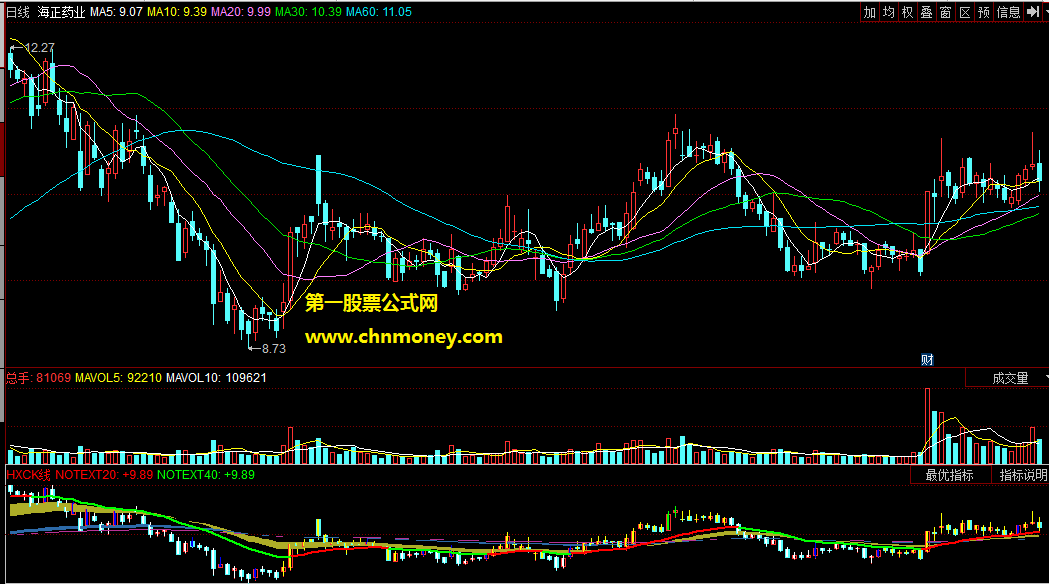Click the MA30: 10.39 label
This screenshot has height=584, width=1049.
tap(308, 12)
